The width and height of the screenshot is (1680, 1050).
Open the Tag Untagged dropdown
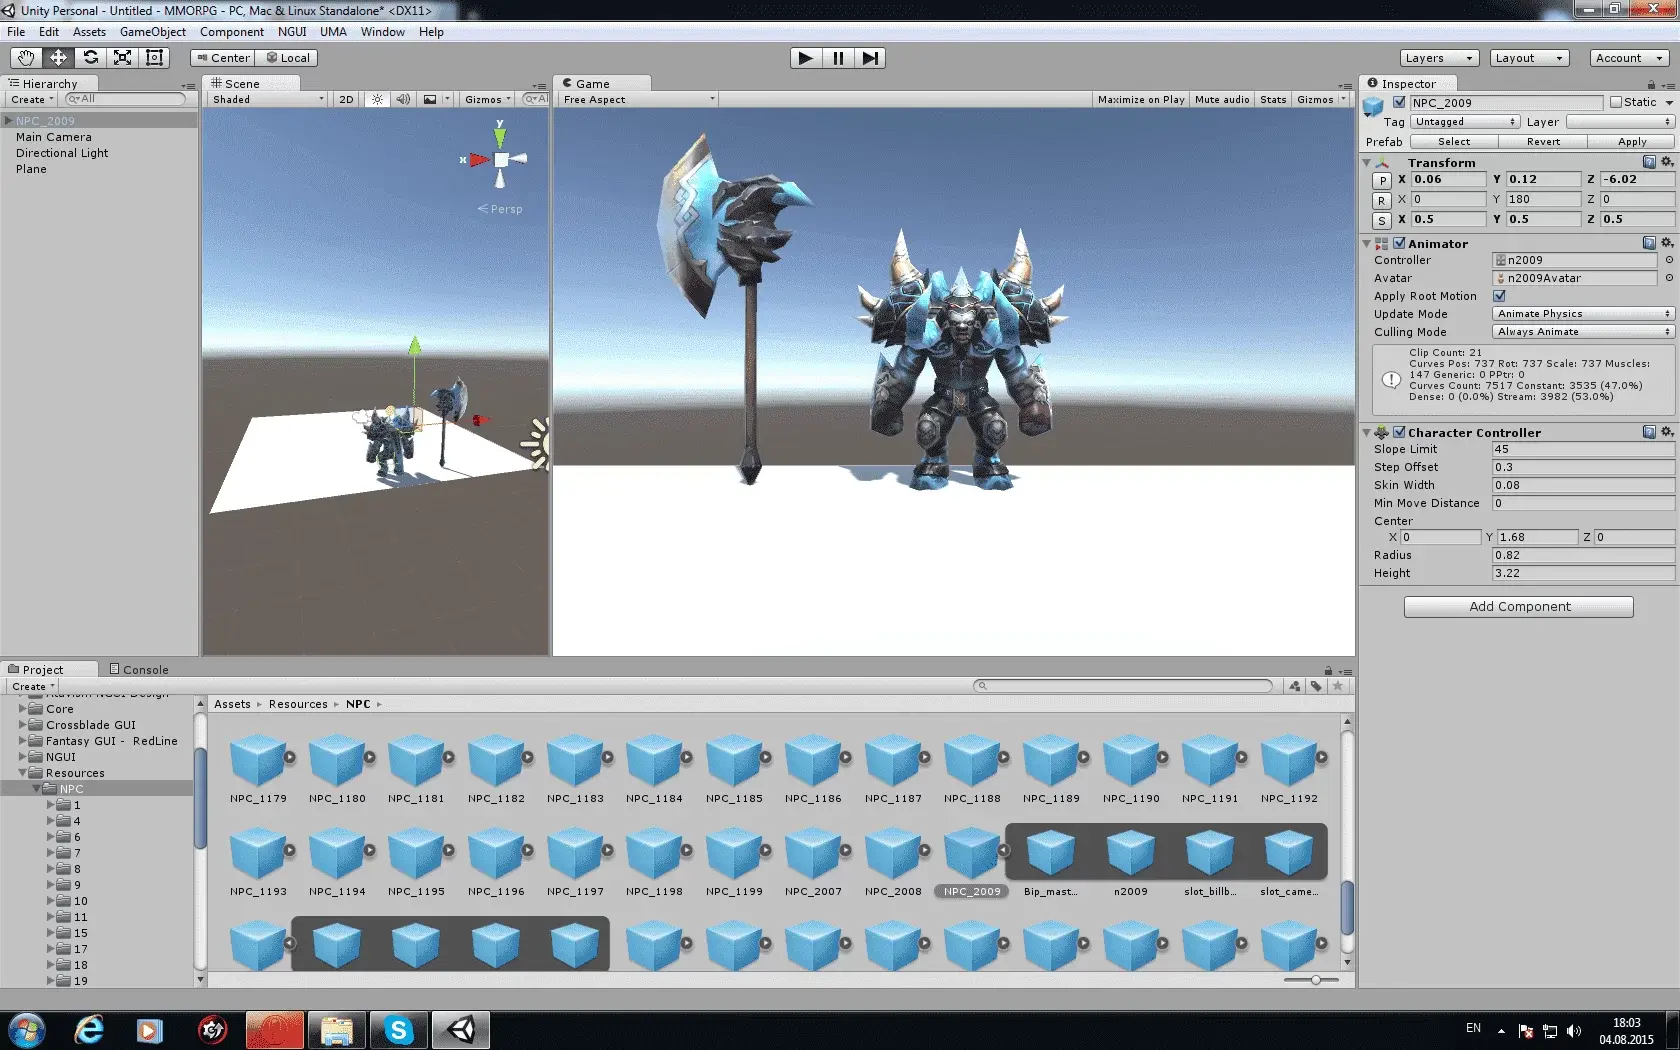[1465, 122]
